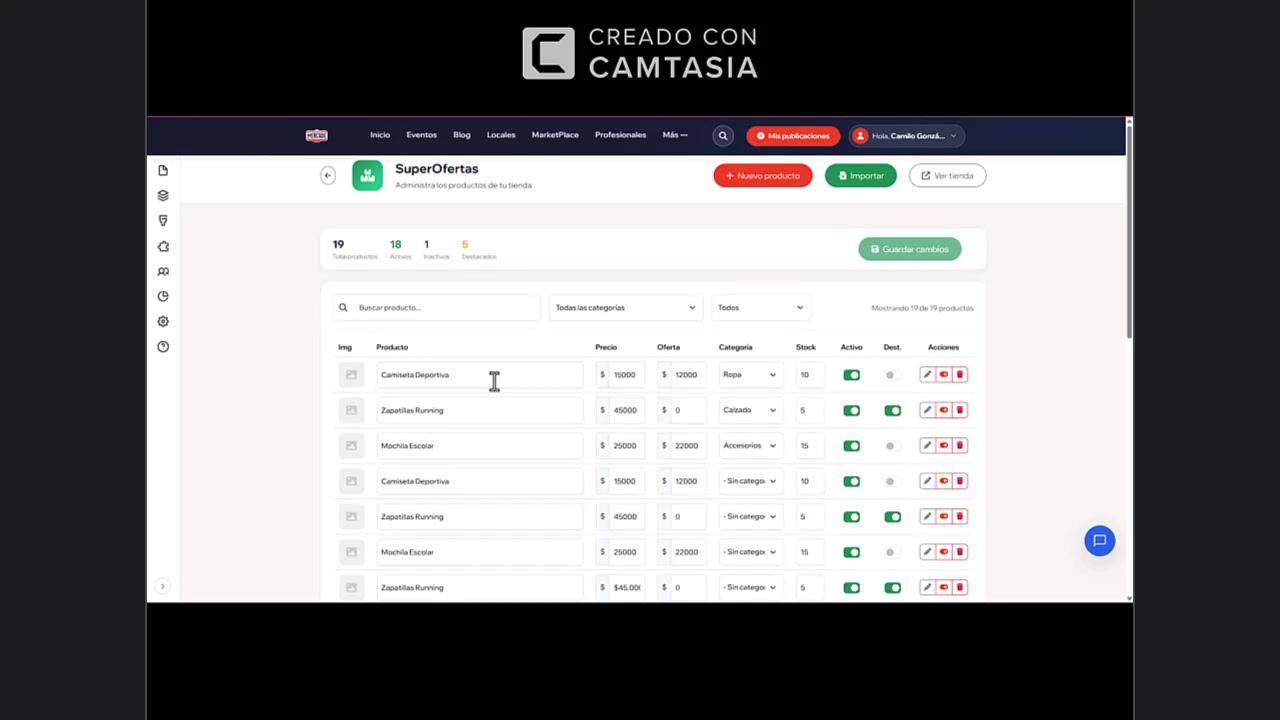The width and height of the screenshot is (1280, 720).
Task: Delete the Accesorios product with the trash icon
Action: pyautogui.click(x=959, y=446)
